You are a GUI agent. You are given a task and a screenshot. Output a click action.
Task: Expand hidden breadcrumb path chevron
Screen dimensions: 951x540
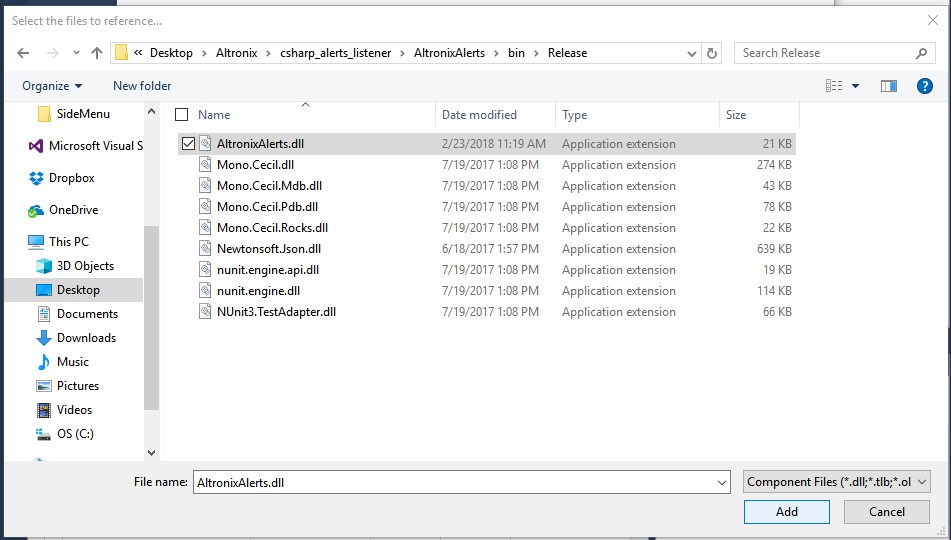click(x=138, y=53)
